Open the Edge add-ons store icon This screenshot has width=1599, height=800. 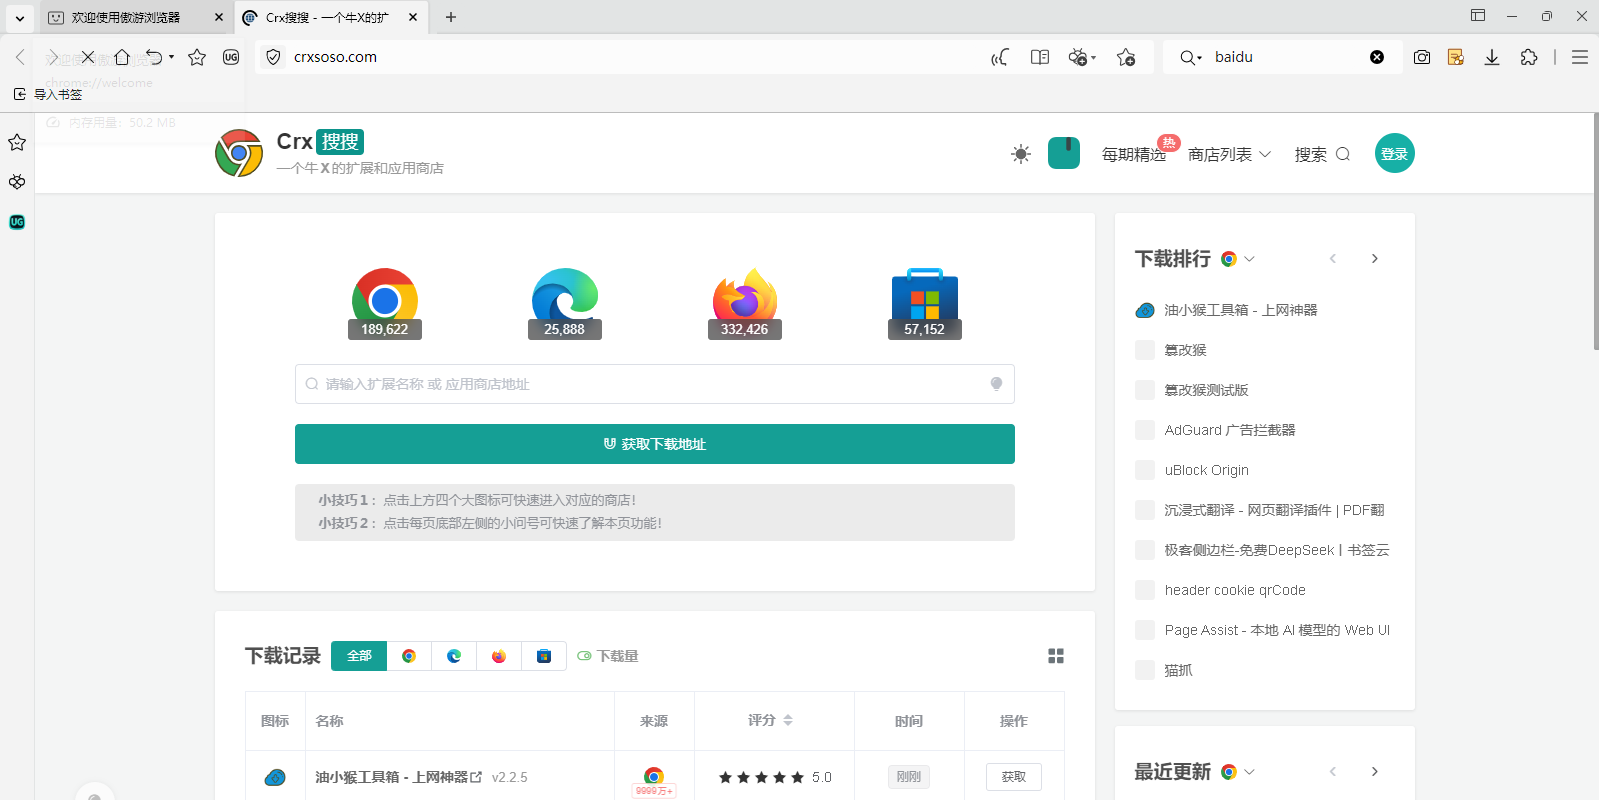tap(564, 300)
